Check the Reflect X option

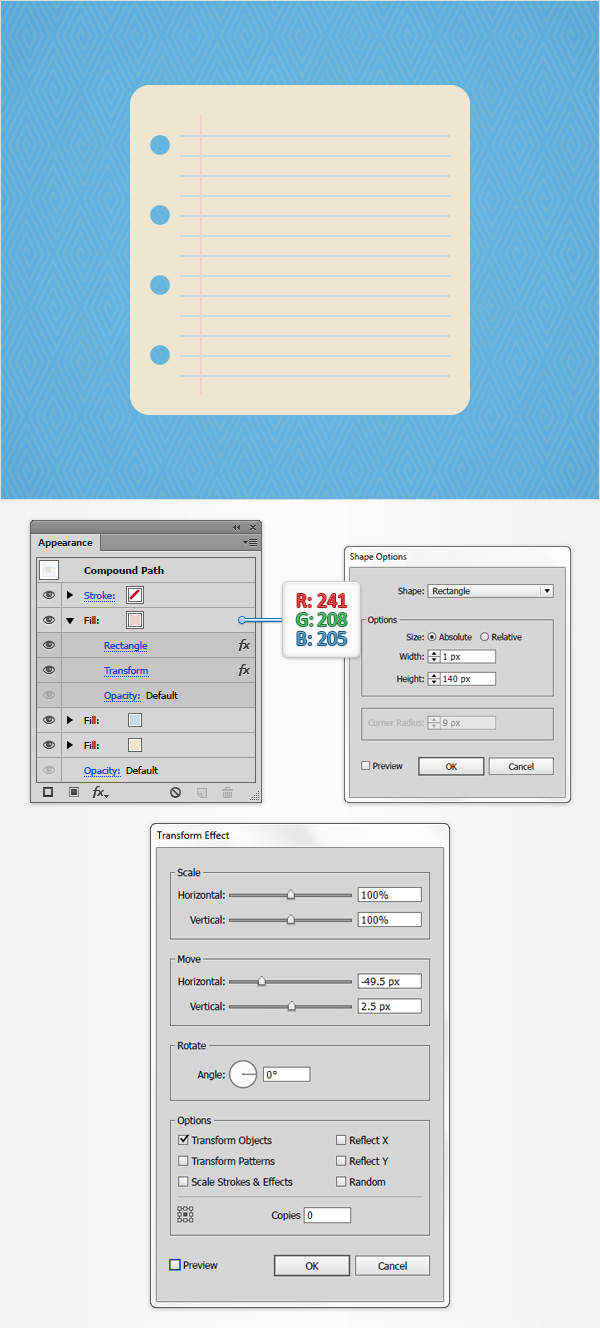click(341, 1140)
